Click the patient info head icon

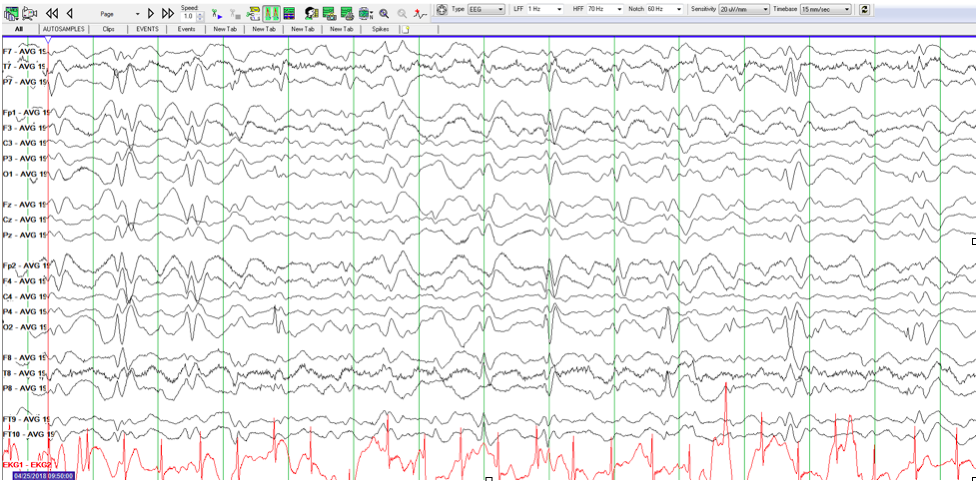pos(312,13)
